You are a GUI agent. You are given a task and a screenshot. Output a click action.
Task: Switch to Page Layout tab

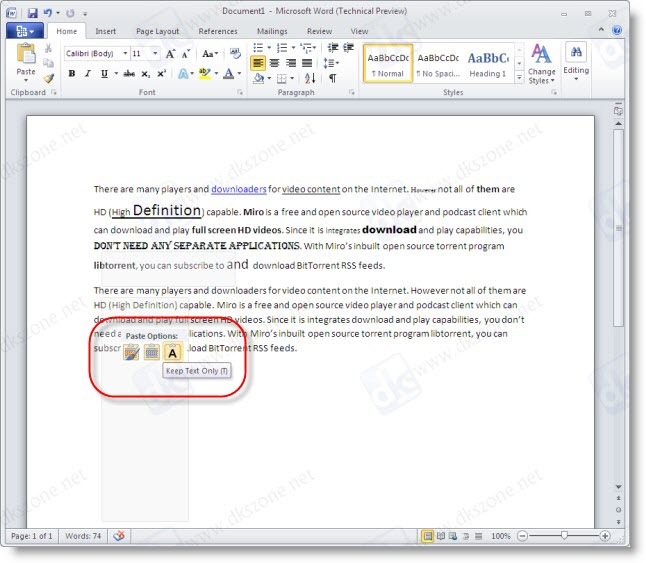tap(157, 31)
